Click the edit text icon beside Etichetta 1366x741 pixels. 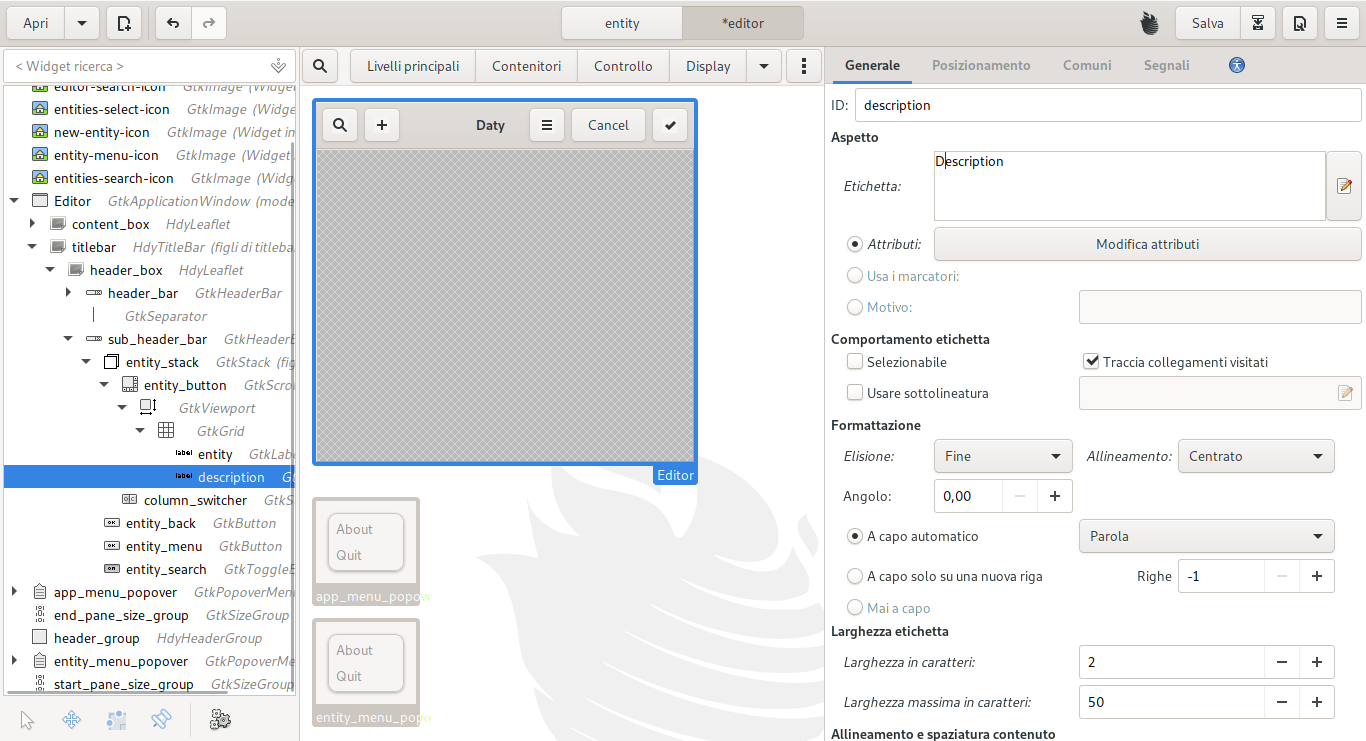tap(1344, 186)
